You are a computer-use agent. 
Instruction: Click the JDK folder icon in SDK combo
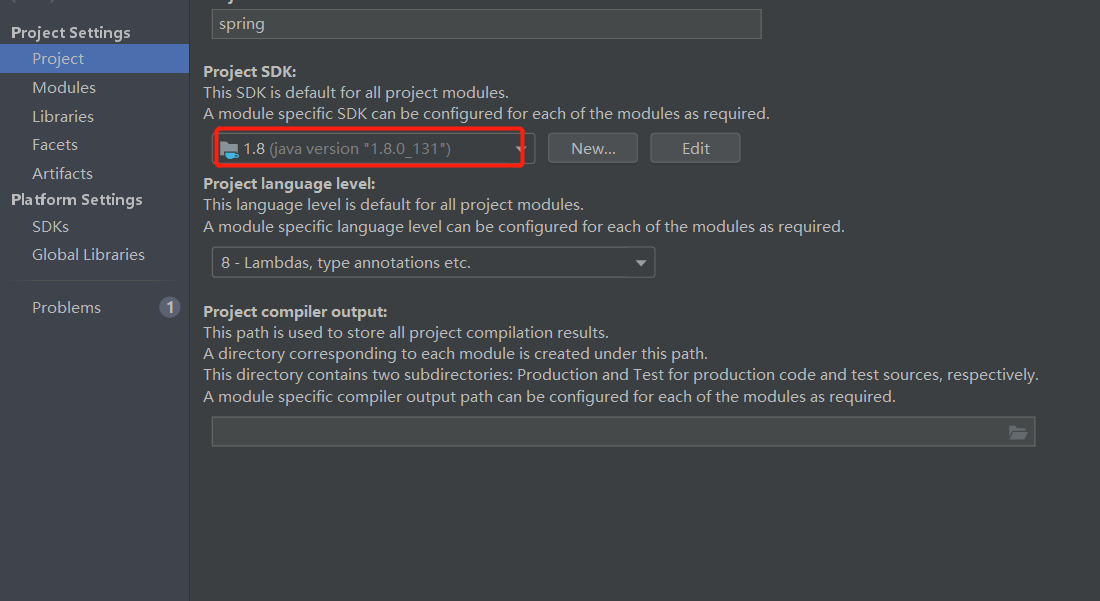coord(229,149)
